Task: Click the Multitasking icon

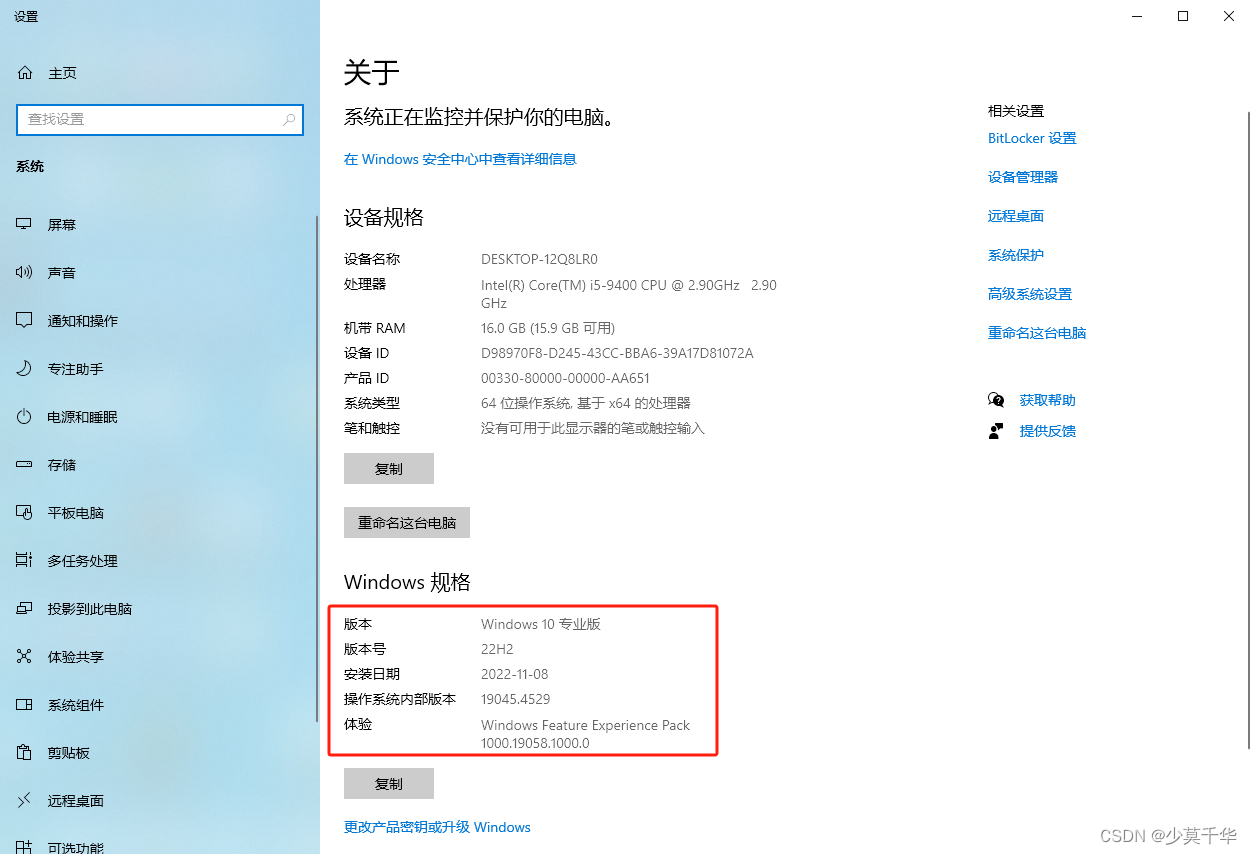Action: [25, 561]
